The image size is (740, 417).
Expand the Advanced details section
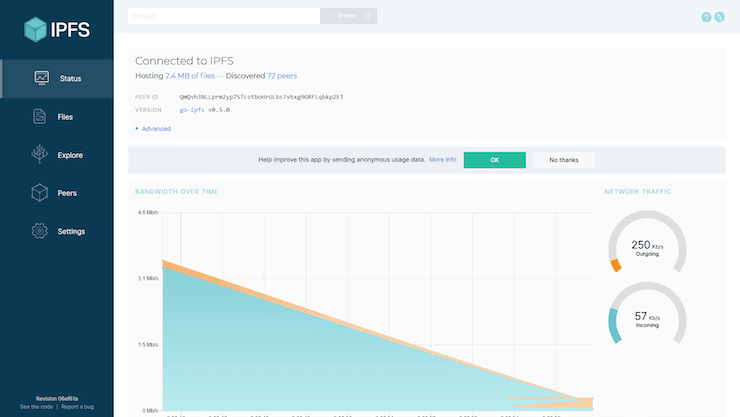[x=153, y=129]
